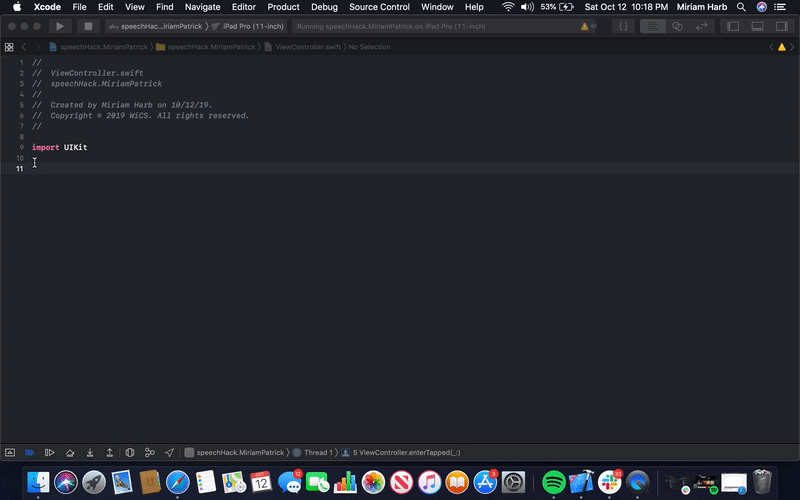This screenshot has height=500, width=800.
Task: Toggle breakpoints activation button
Action: 30,453
